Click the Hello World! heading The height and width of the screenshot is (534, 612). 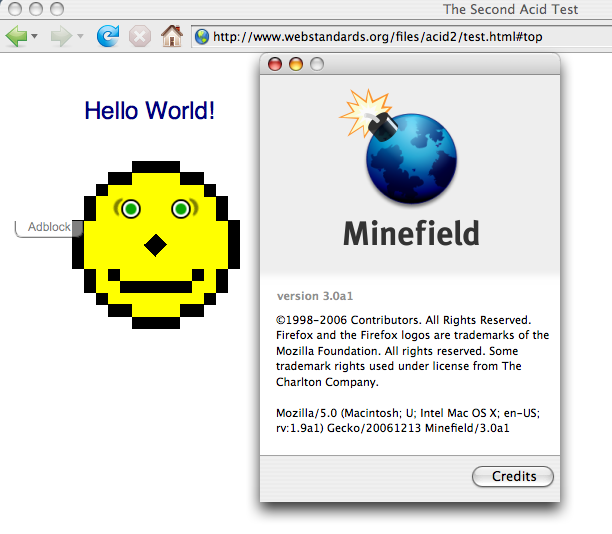[149, 110]
